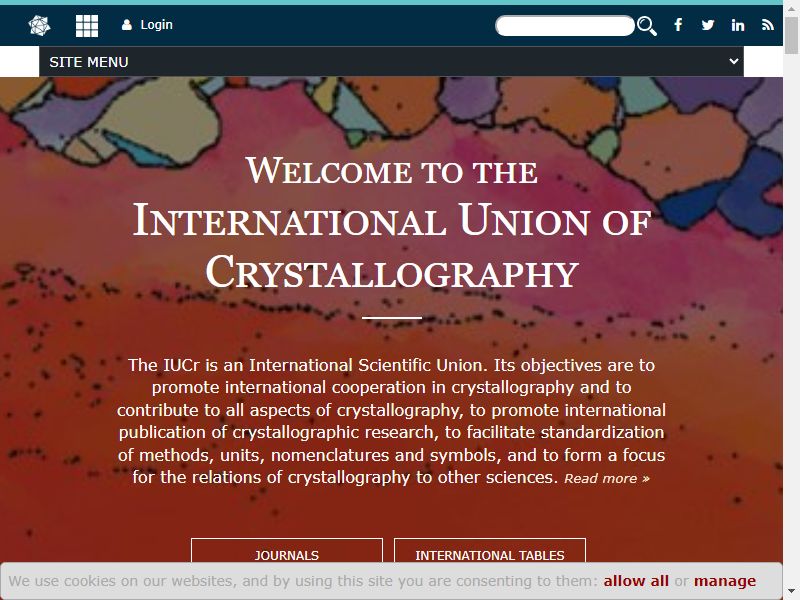Open the RSS feed icon

pyautogui.click(x=767, y=24)
